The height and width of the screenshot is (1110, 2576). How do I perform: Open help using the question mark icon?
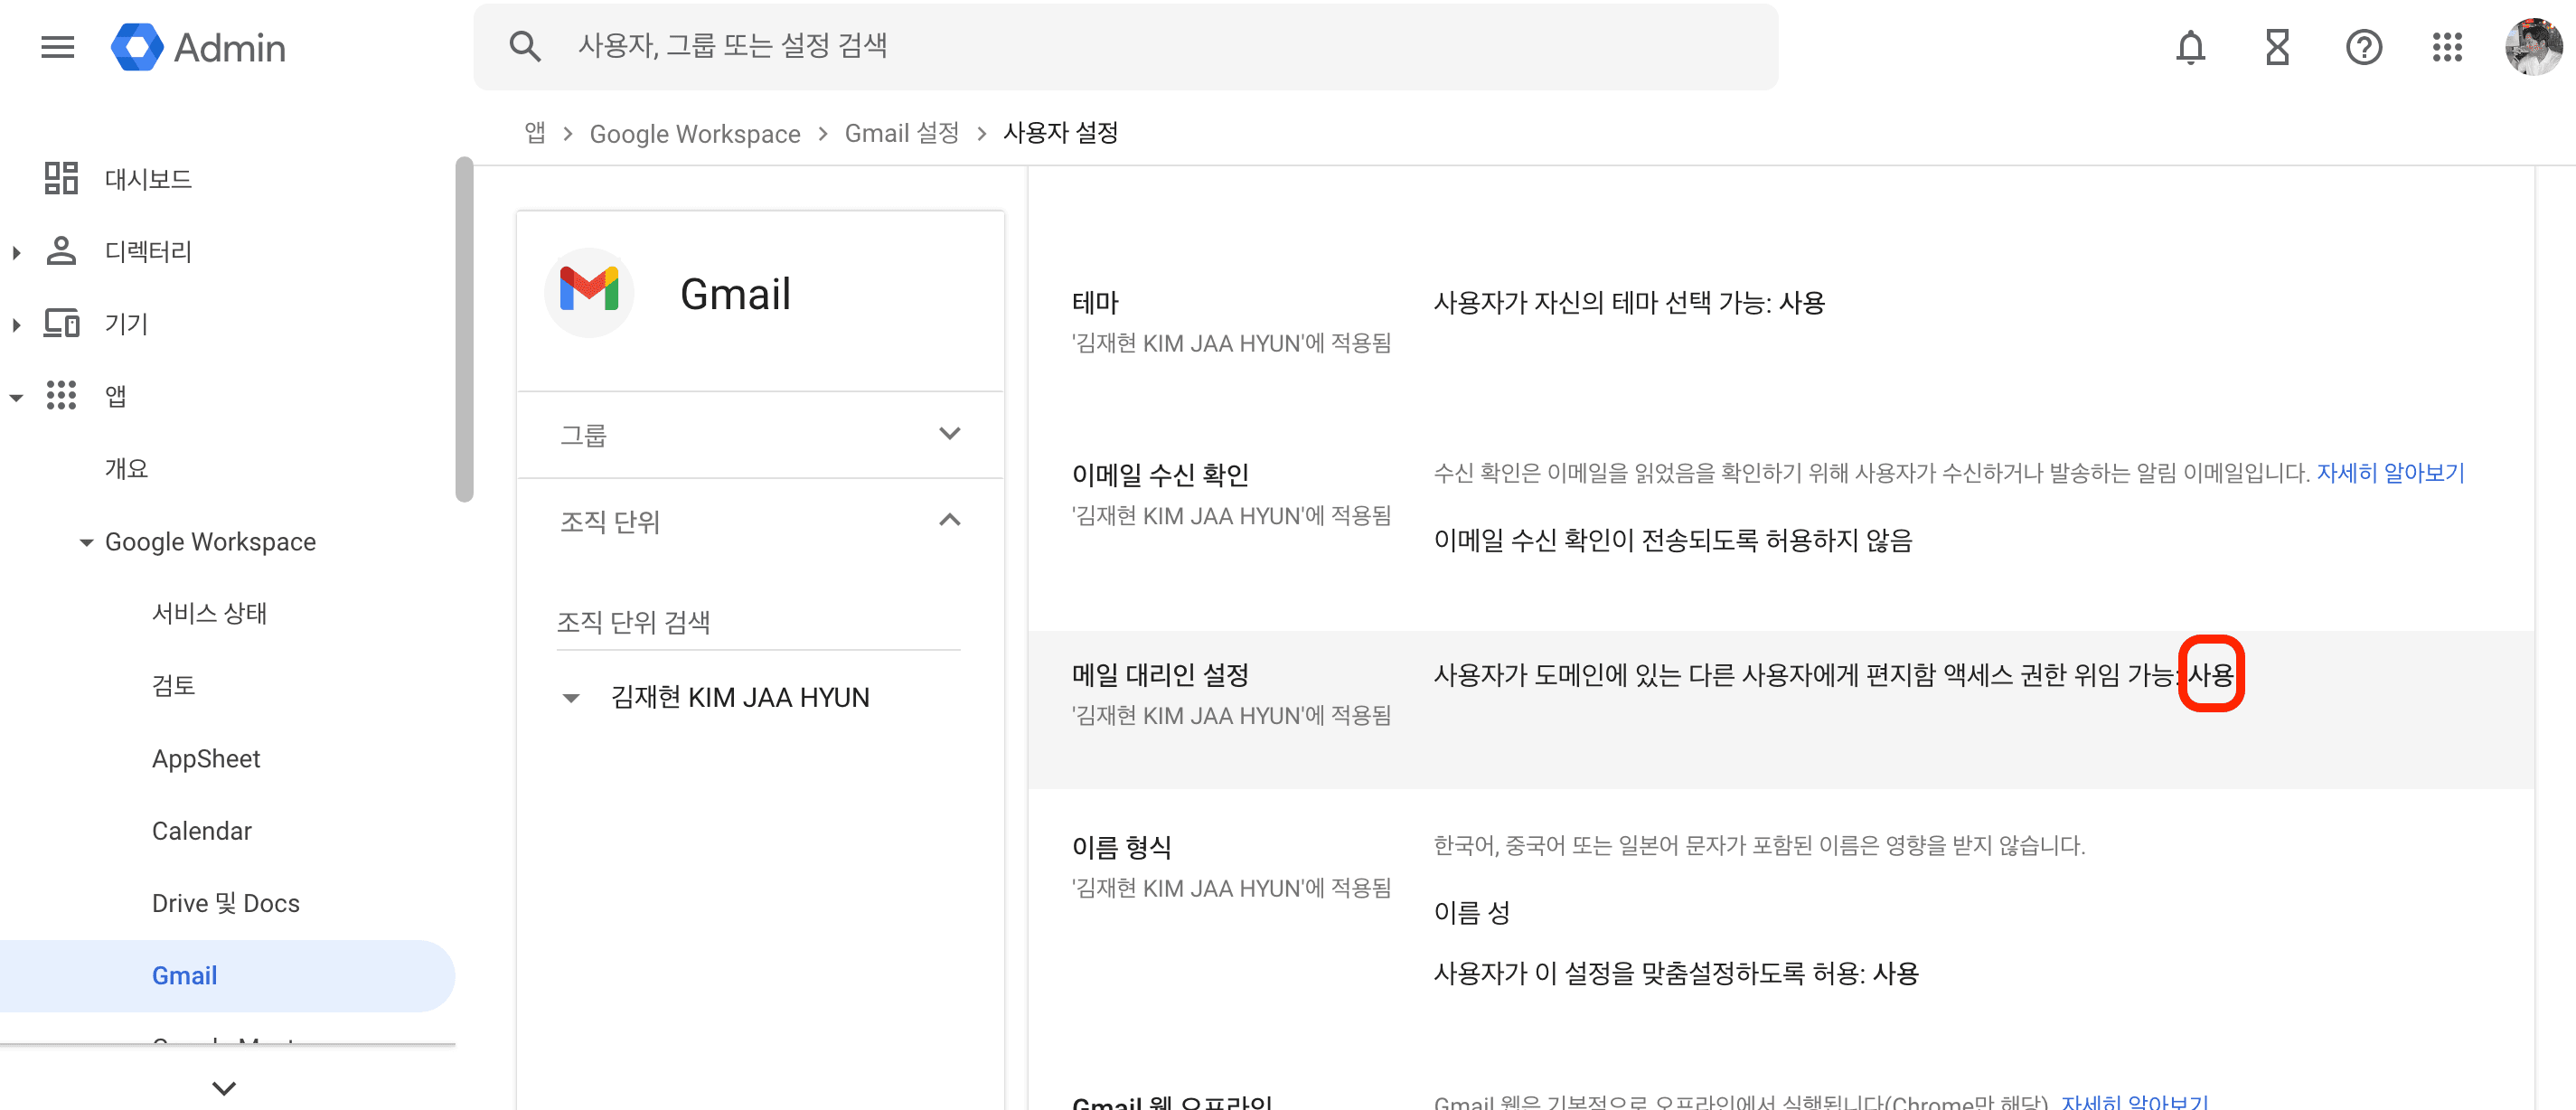(x=2363, y=47)
